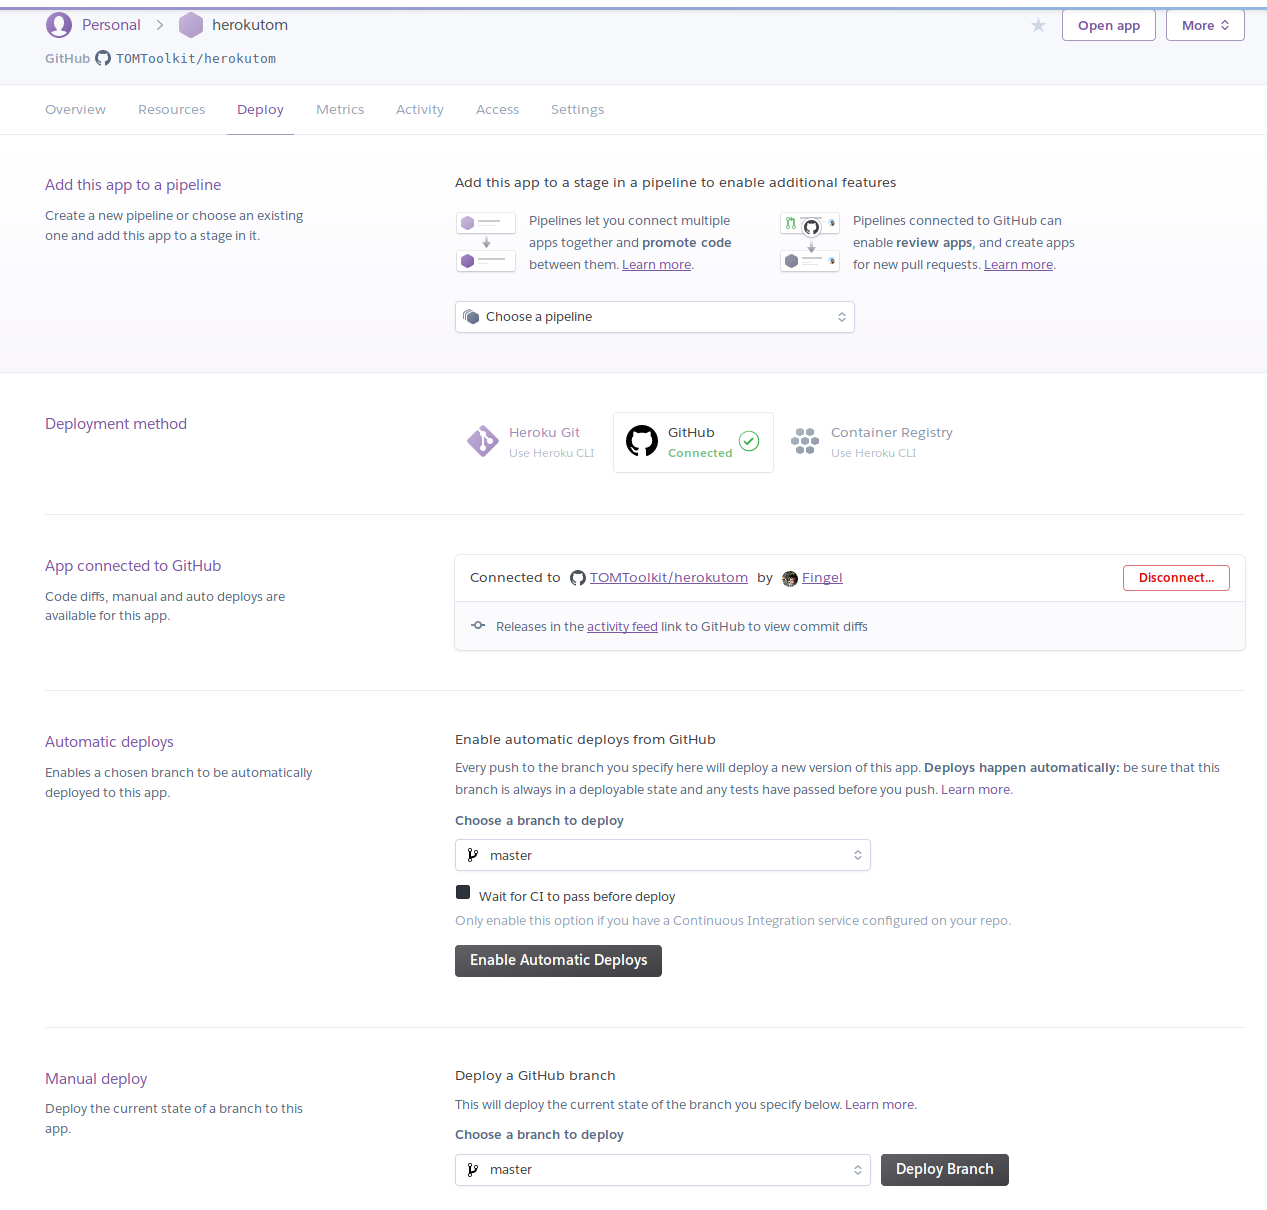Click the GitHub logo in Deployment method
The height and width of the screenshot is (1210, 1267).
coord(642,441)
